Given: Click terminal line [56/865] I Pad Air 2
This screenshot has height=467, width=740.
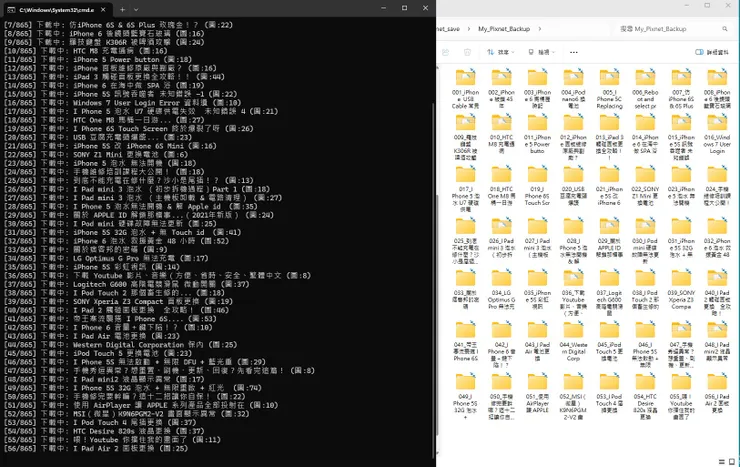Looking at the screenshot, I should tap(96, 448).
